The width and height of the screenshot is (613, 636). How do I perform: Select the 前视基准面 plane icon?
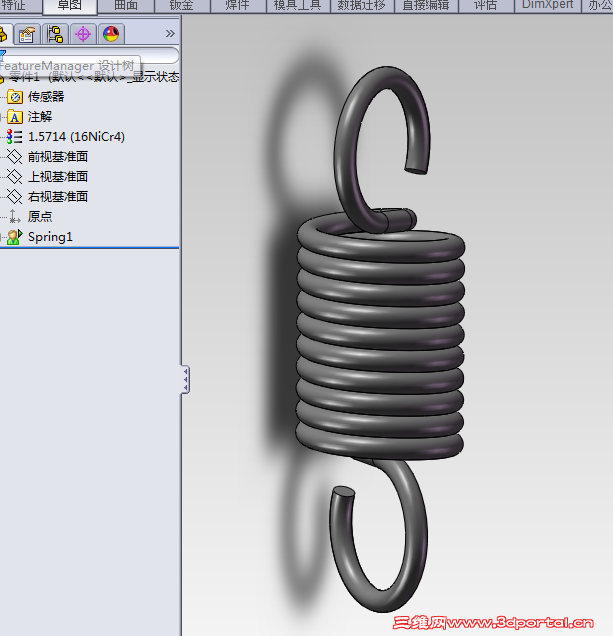coord(15,157)
